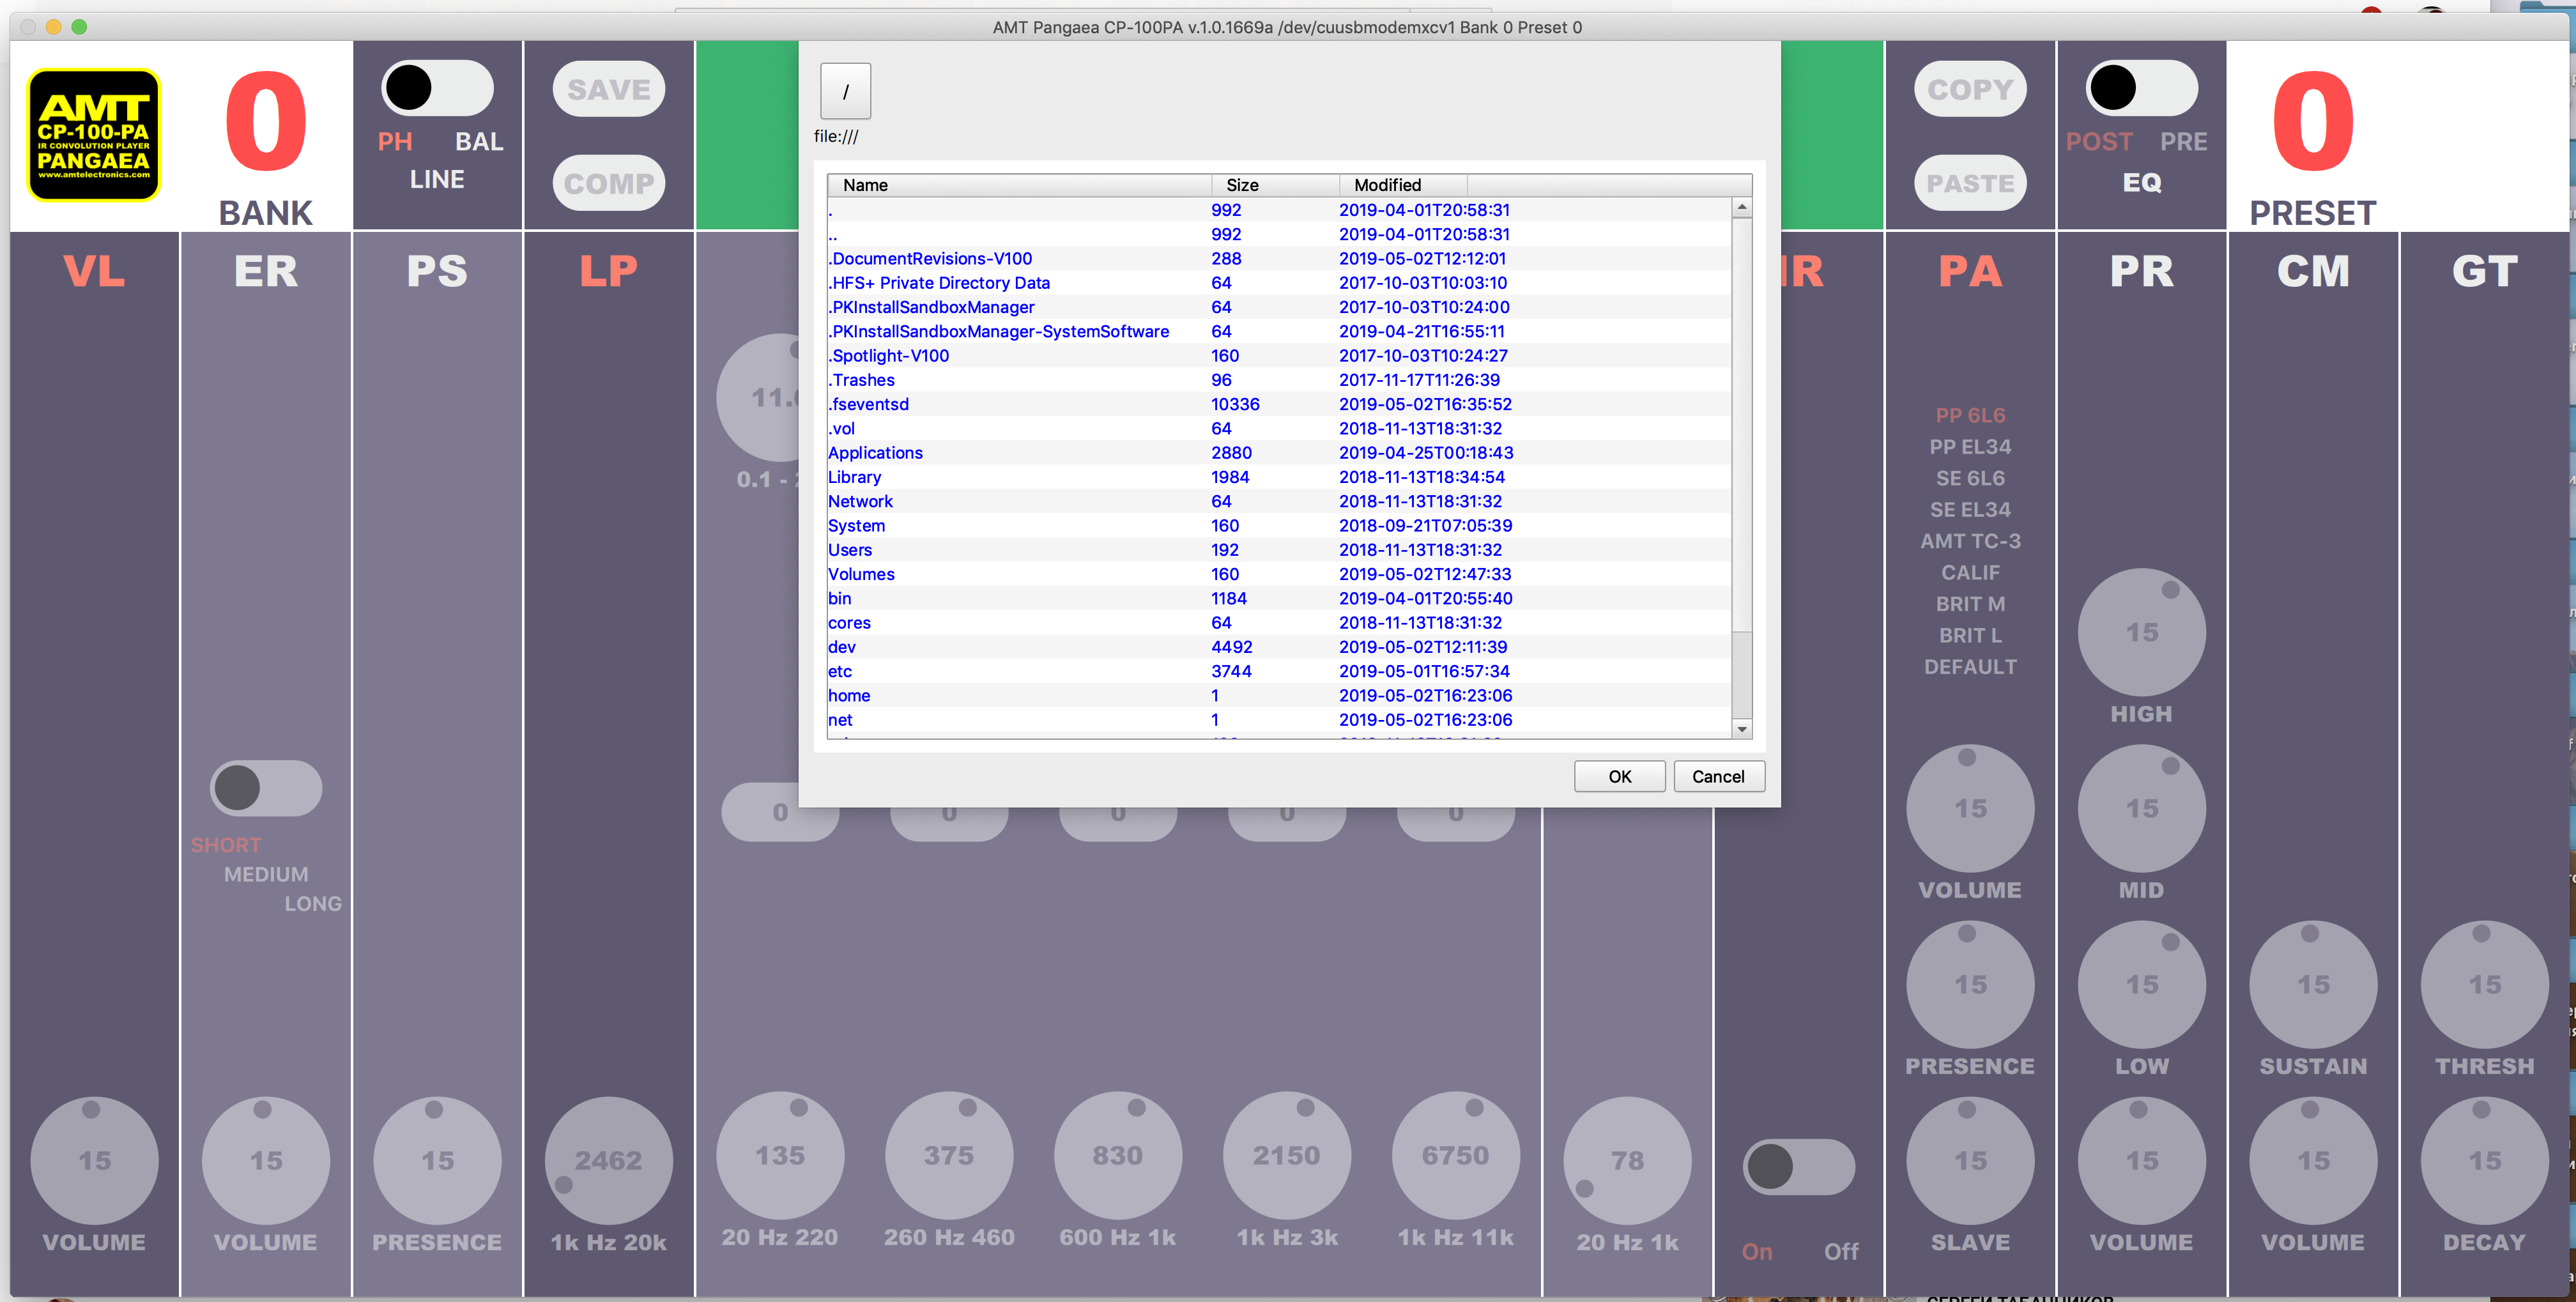Click the LP 2462 frequency knob
Screen dimensions: 2576x1302
tap(608, 1160)
